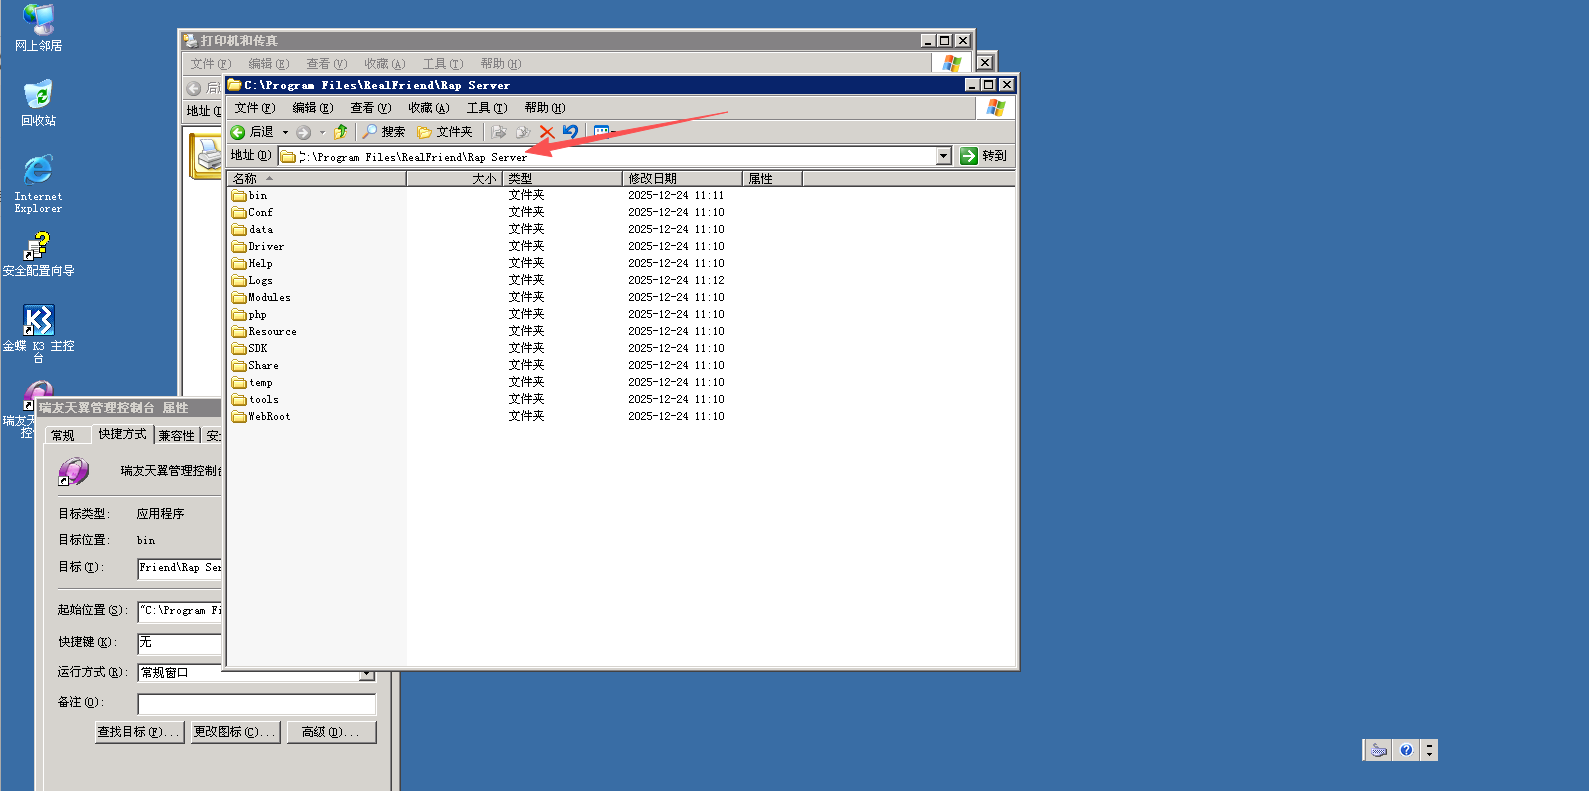The image size is (1589, 791).
Task: Click Advanced (高级) button in properties dialog
Action: coord(332,733)
